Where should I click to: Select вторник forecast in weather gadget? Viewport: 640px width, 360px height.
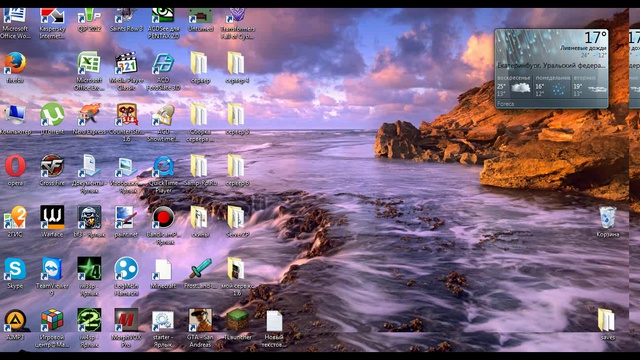[x=590, y=87]
